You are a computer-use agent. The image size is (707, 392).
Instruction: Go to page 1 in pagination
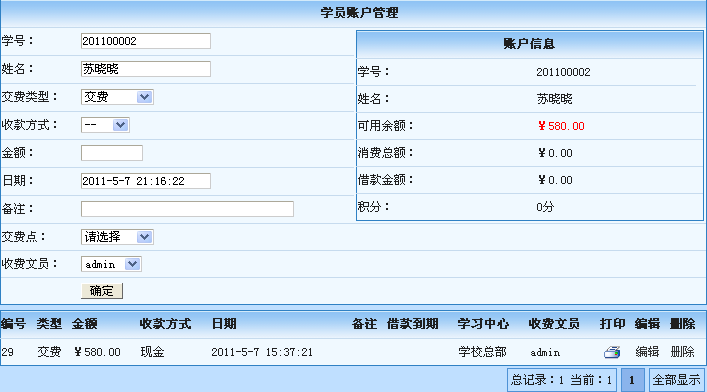click(632, 380)
